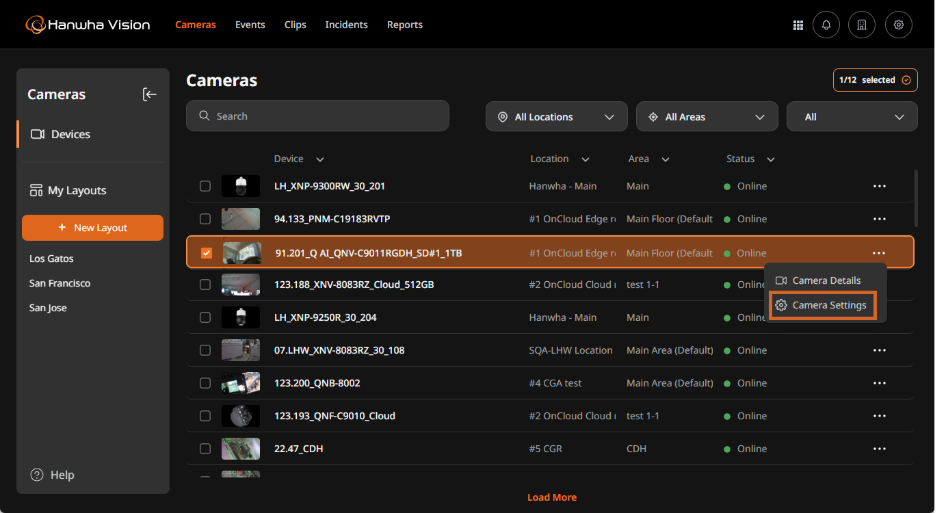Click the building/organization icon in header
Viewport: 936px width, 513px height.
point(862,25)
